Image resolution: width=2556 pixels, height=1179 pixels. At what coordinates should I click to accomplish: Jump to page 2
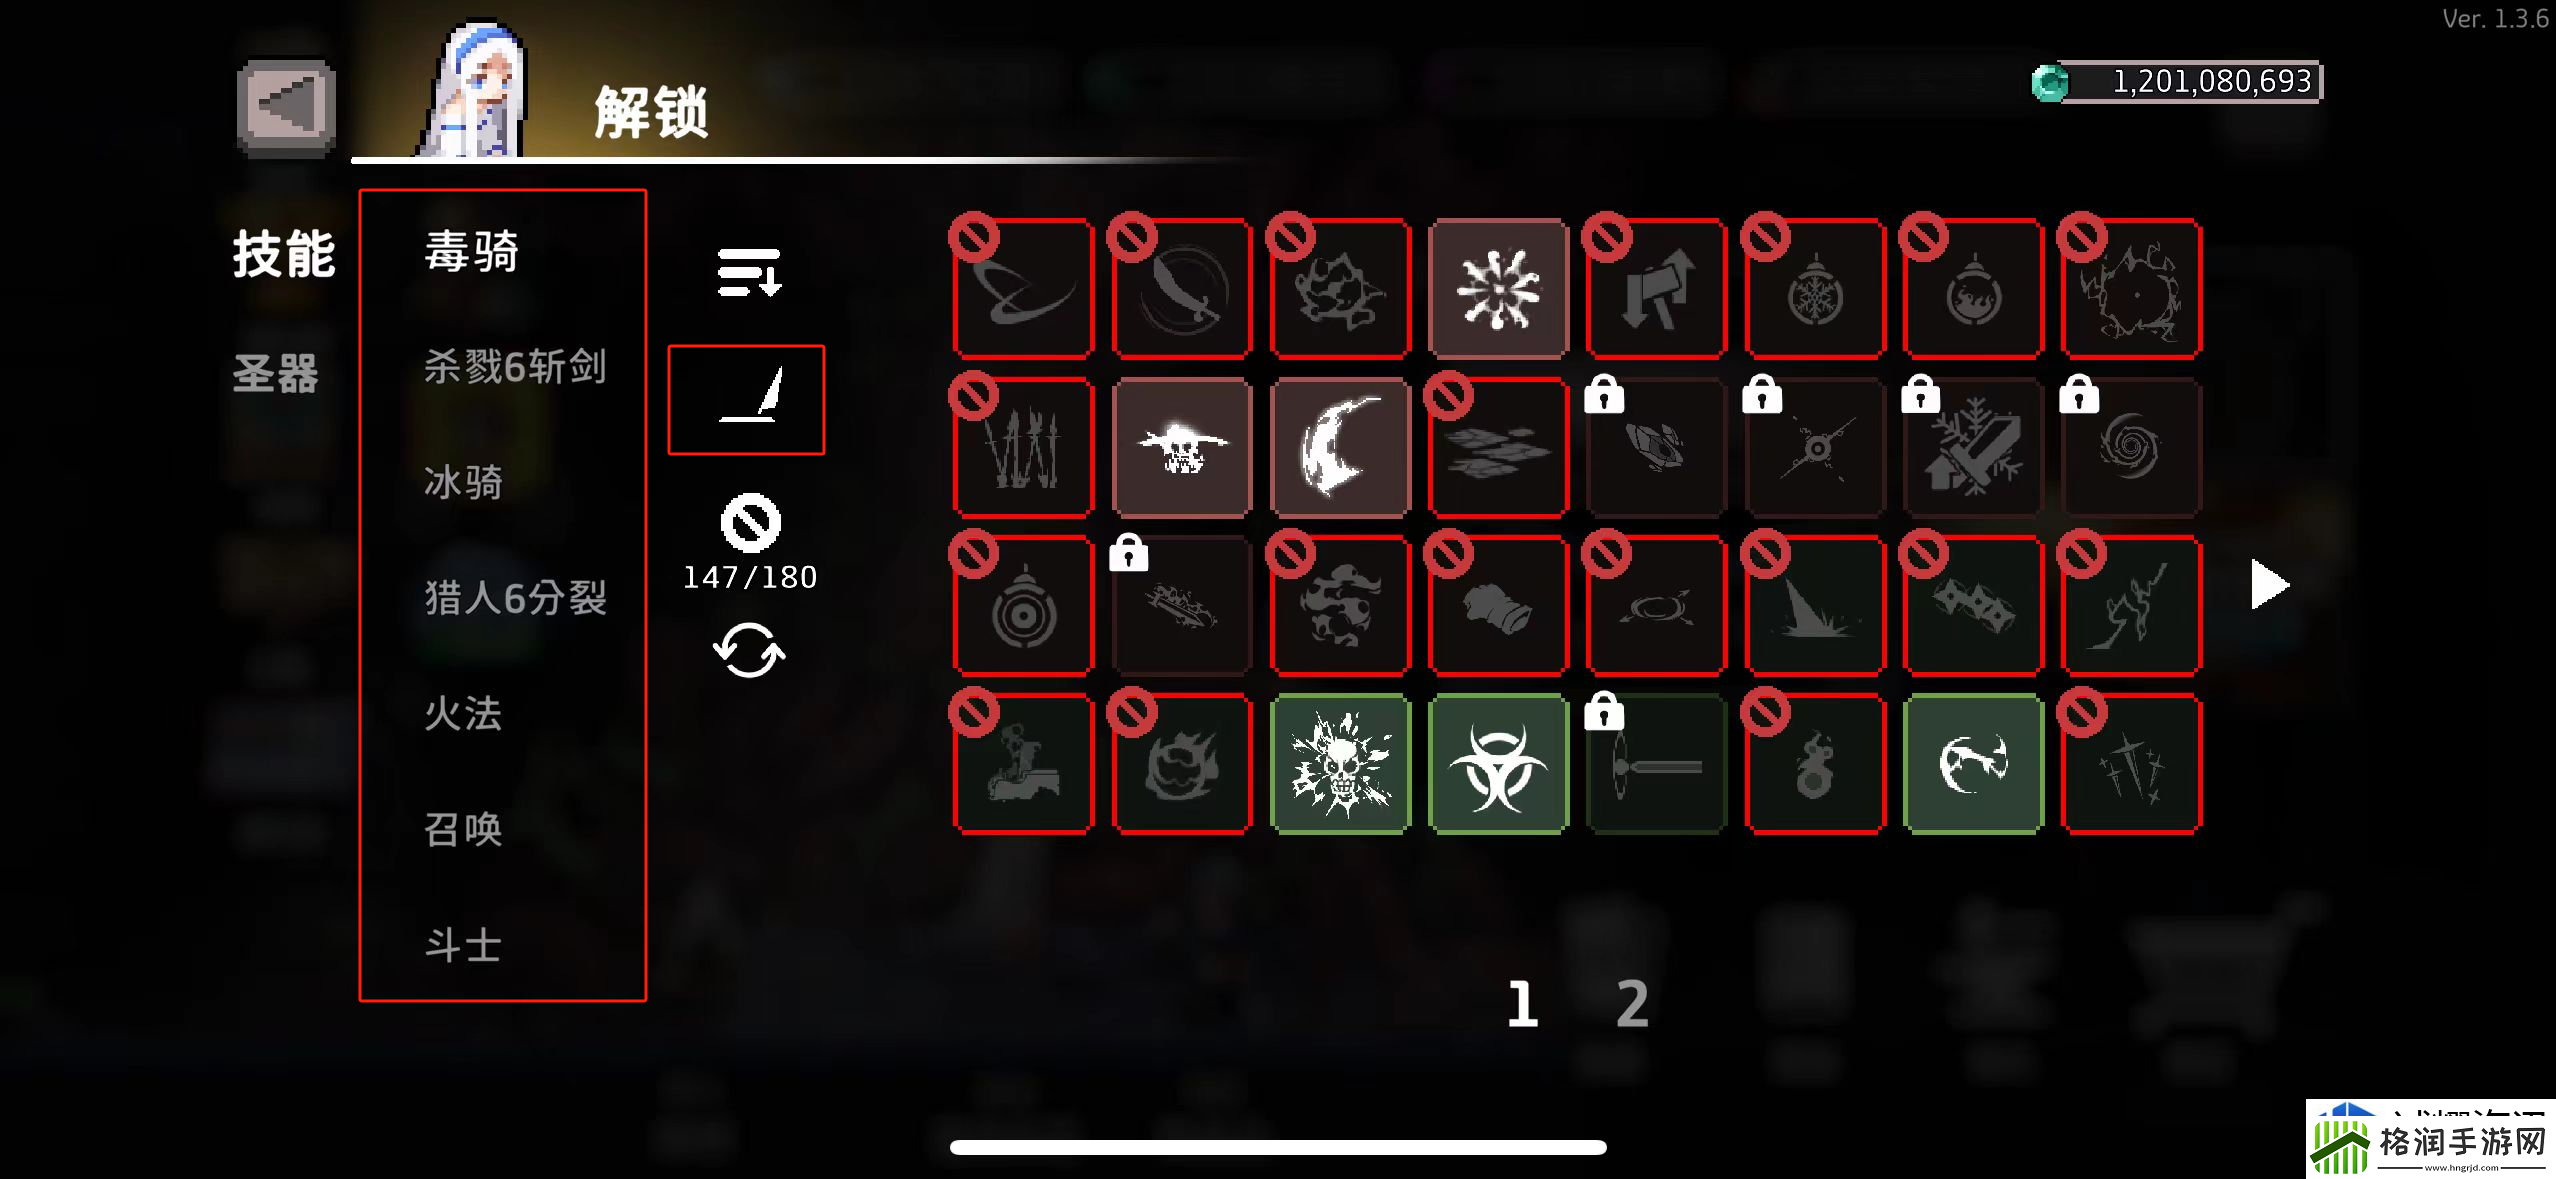tap(1632, 1003)
